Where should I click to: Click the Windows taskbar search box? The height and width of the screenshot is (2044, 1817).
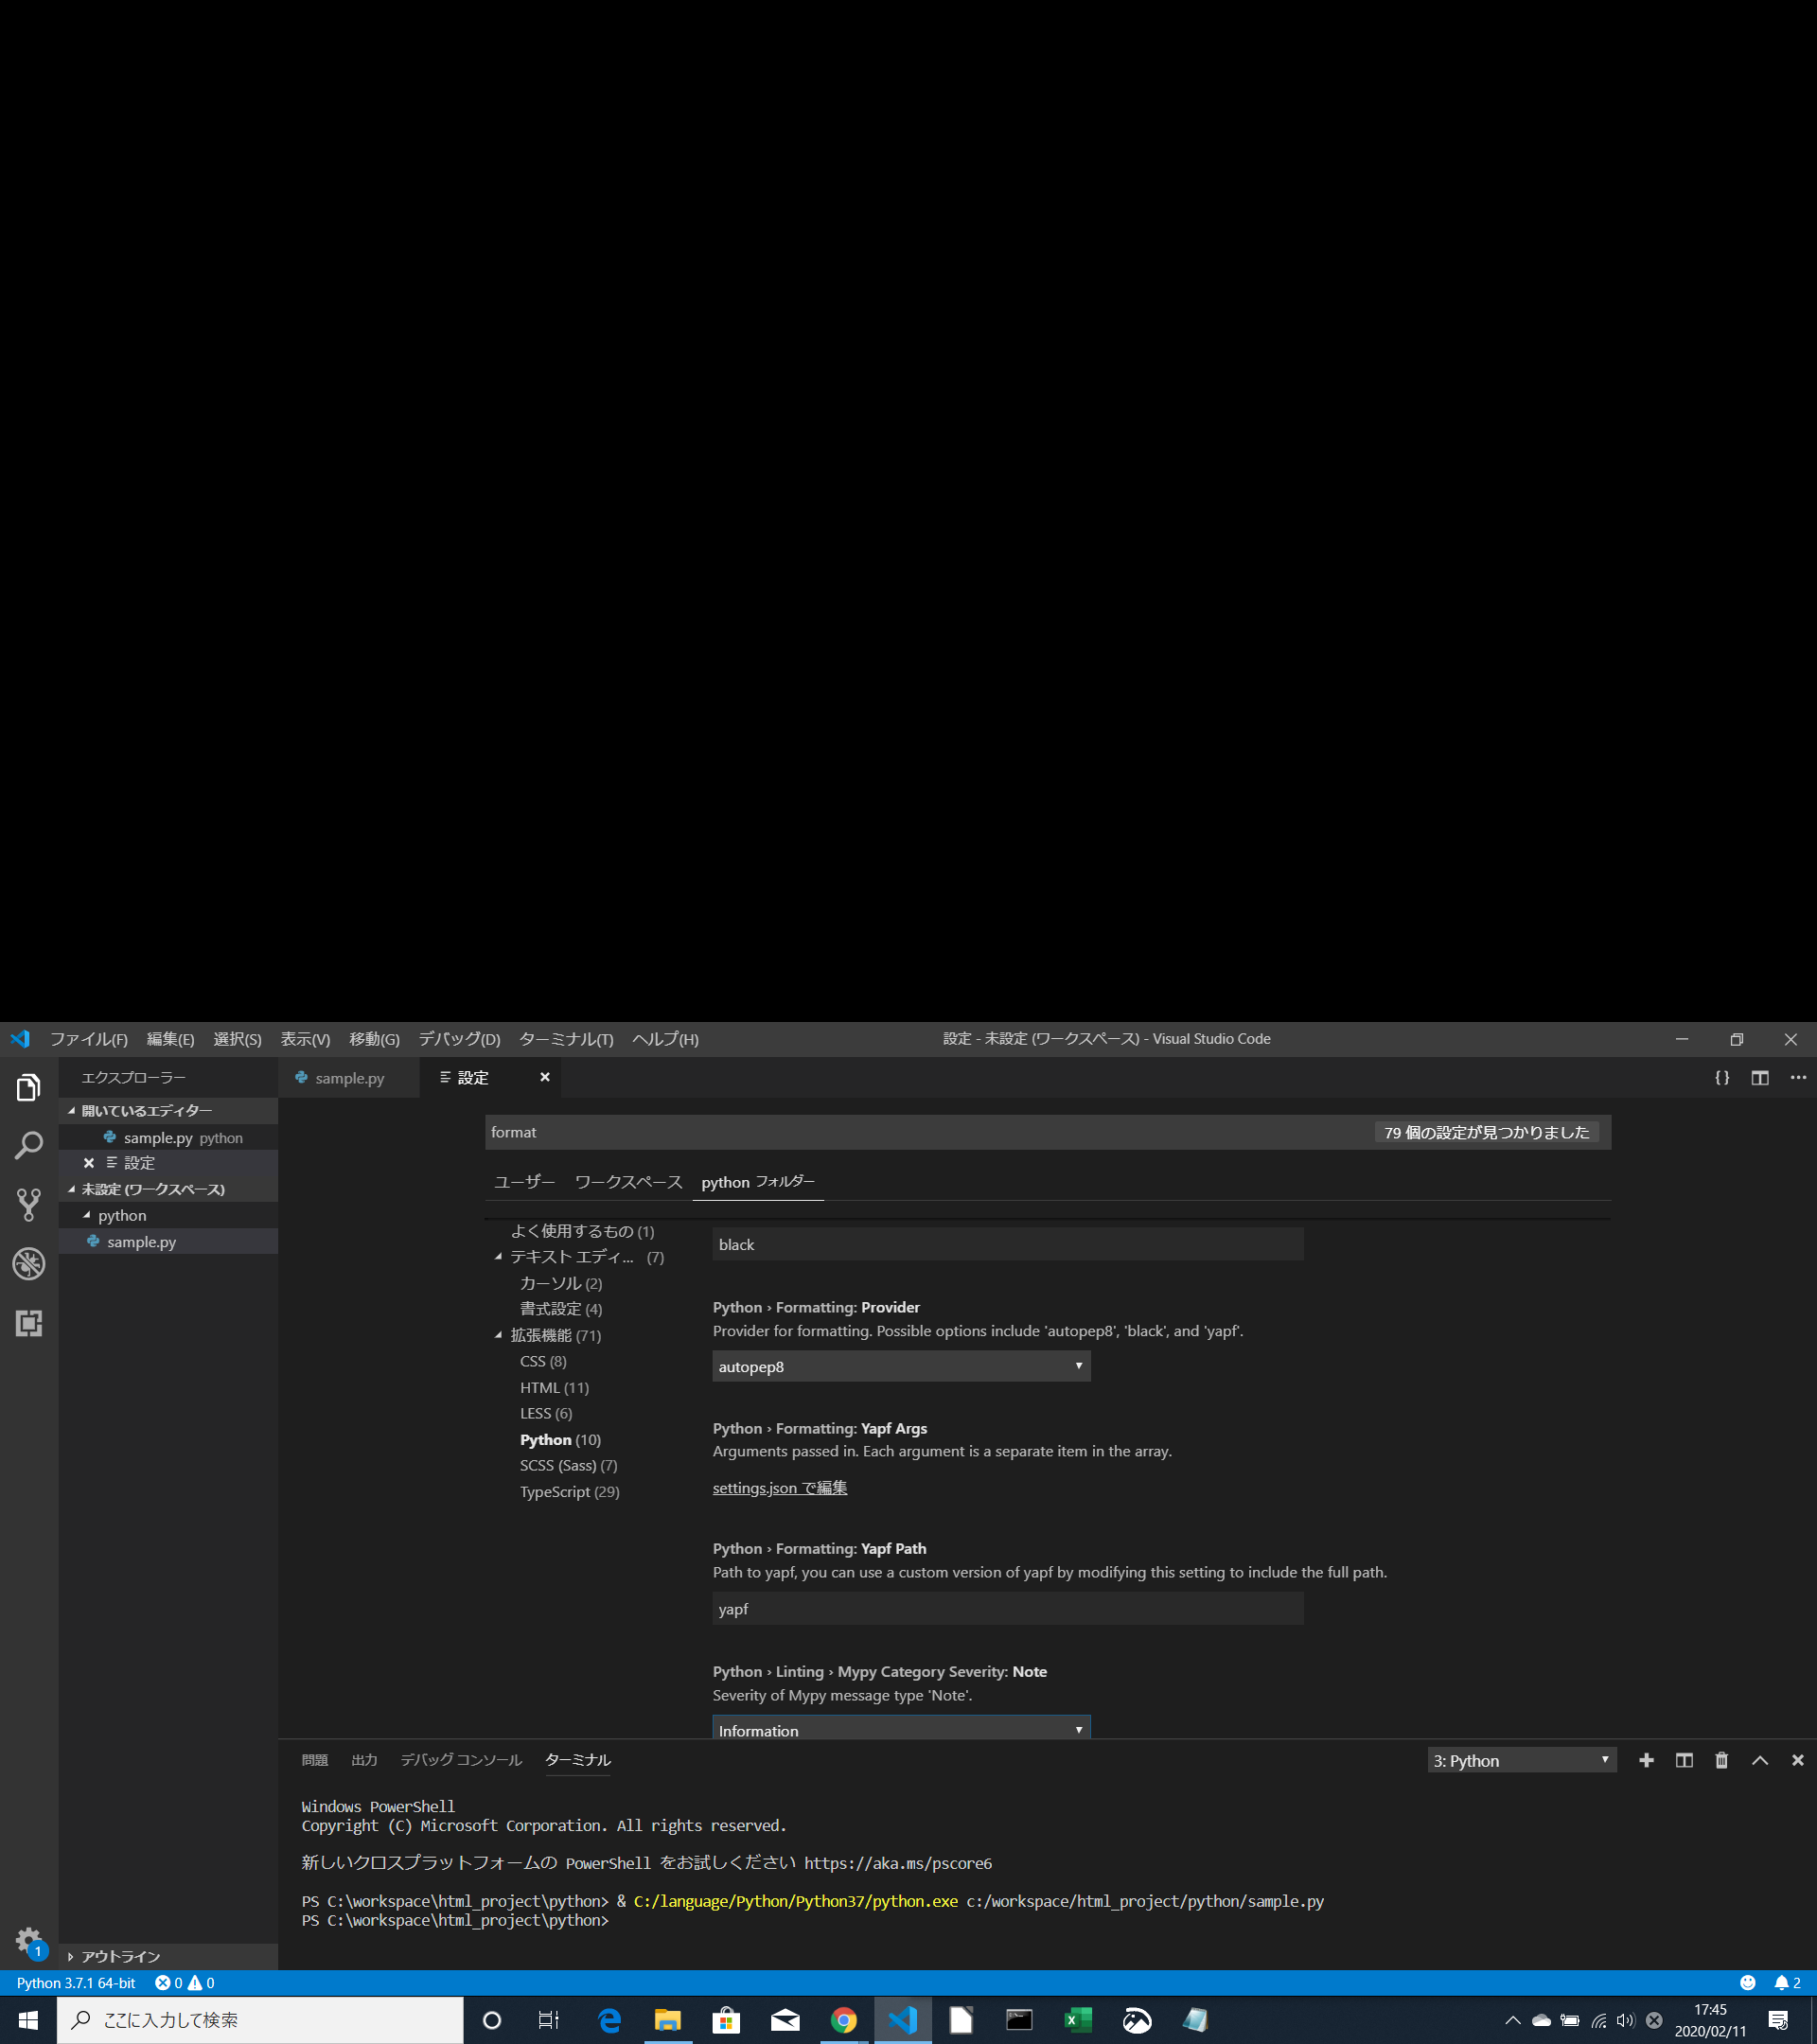coord(260,2020)
